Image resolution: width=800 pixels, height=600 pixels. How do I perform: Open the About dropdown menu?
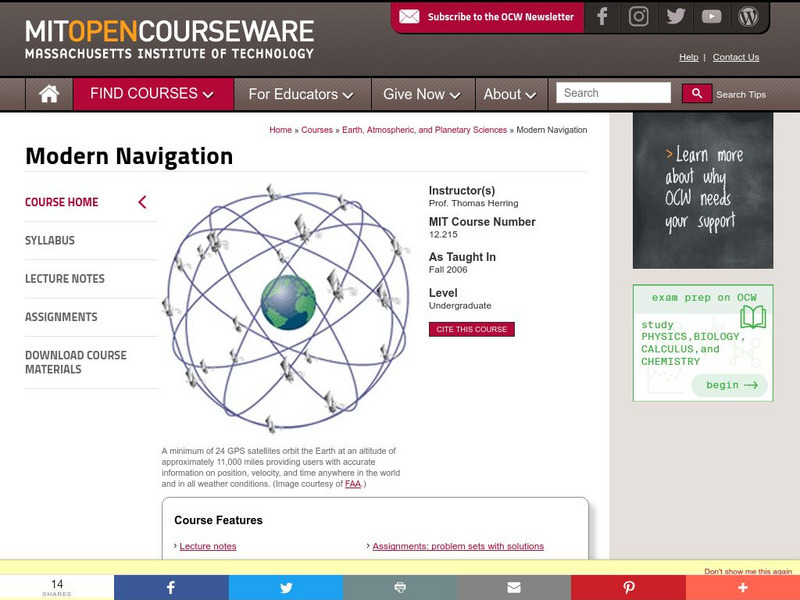point(511,94)
